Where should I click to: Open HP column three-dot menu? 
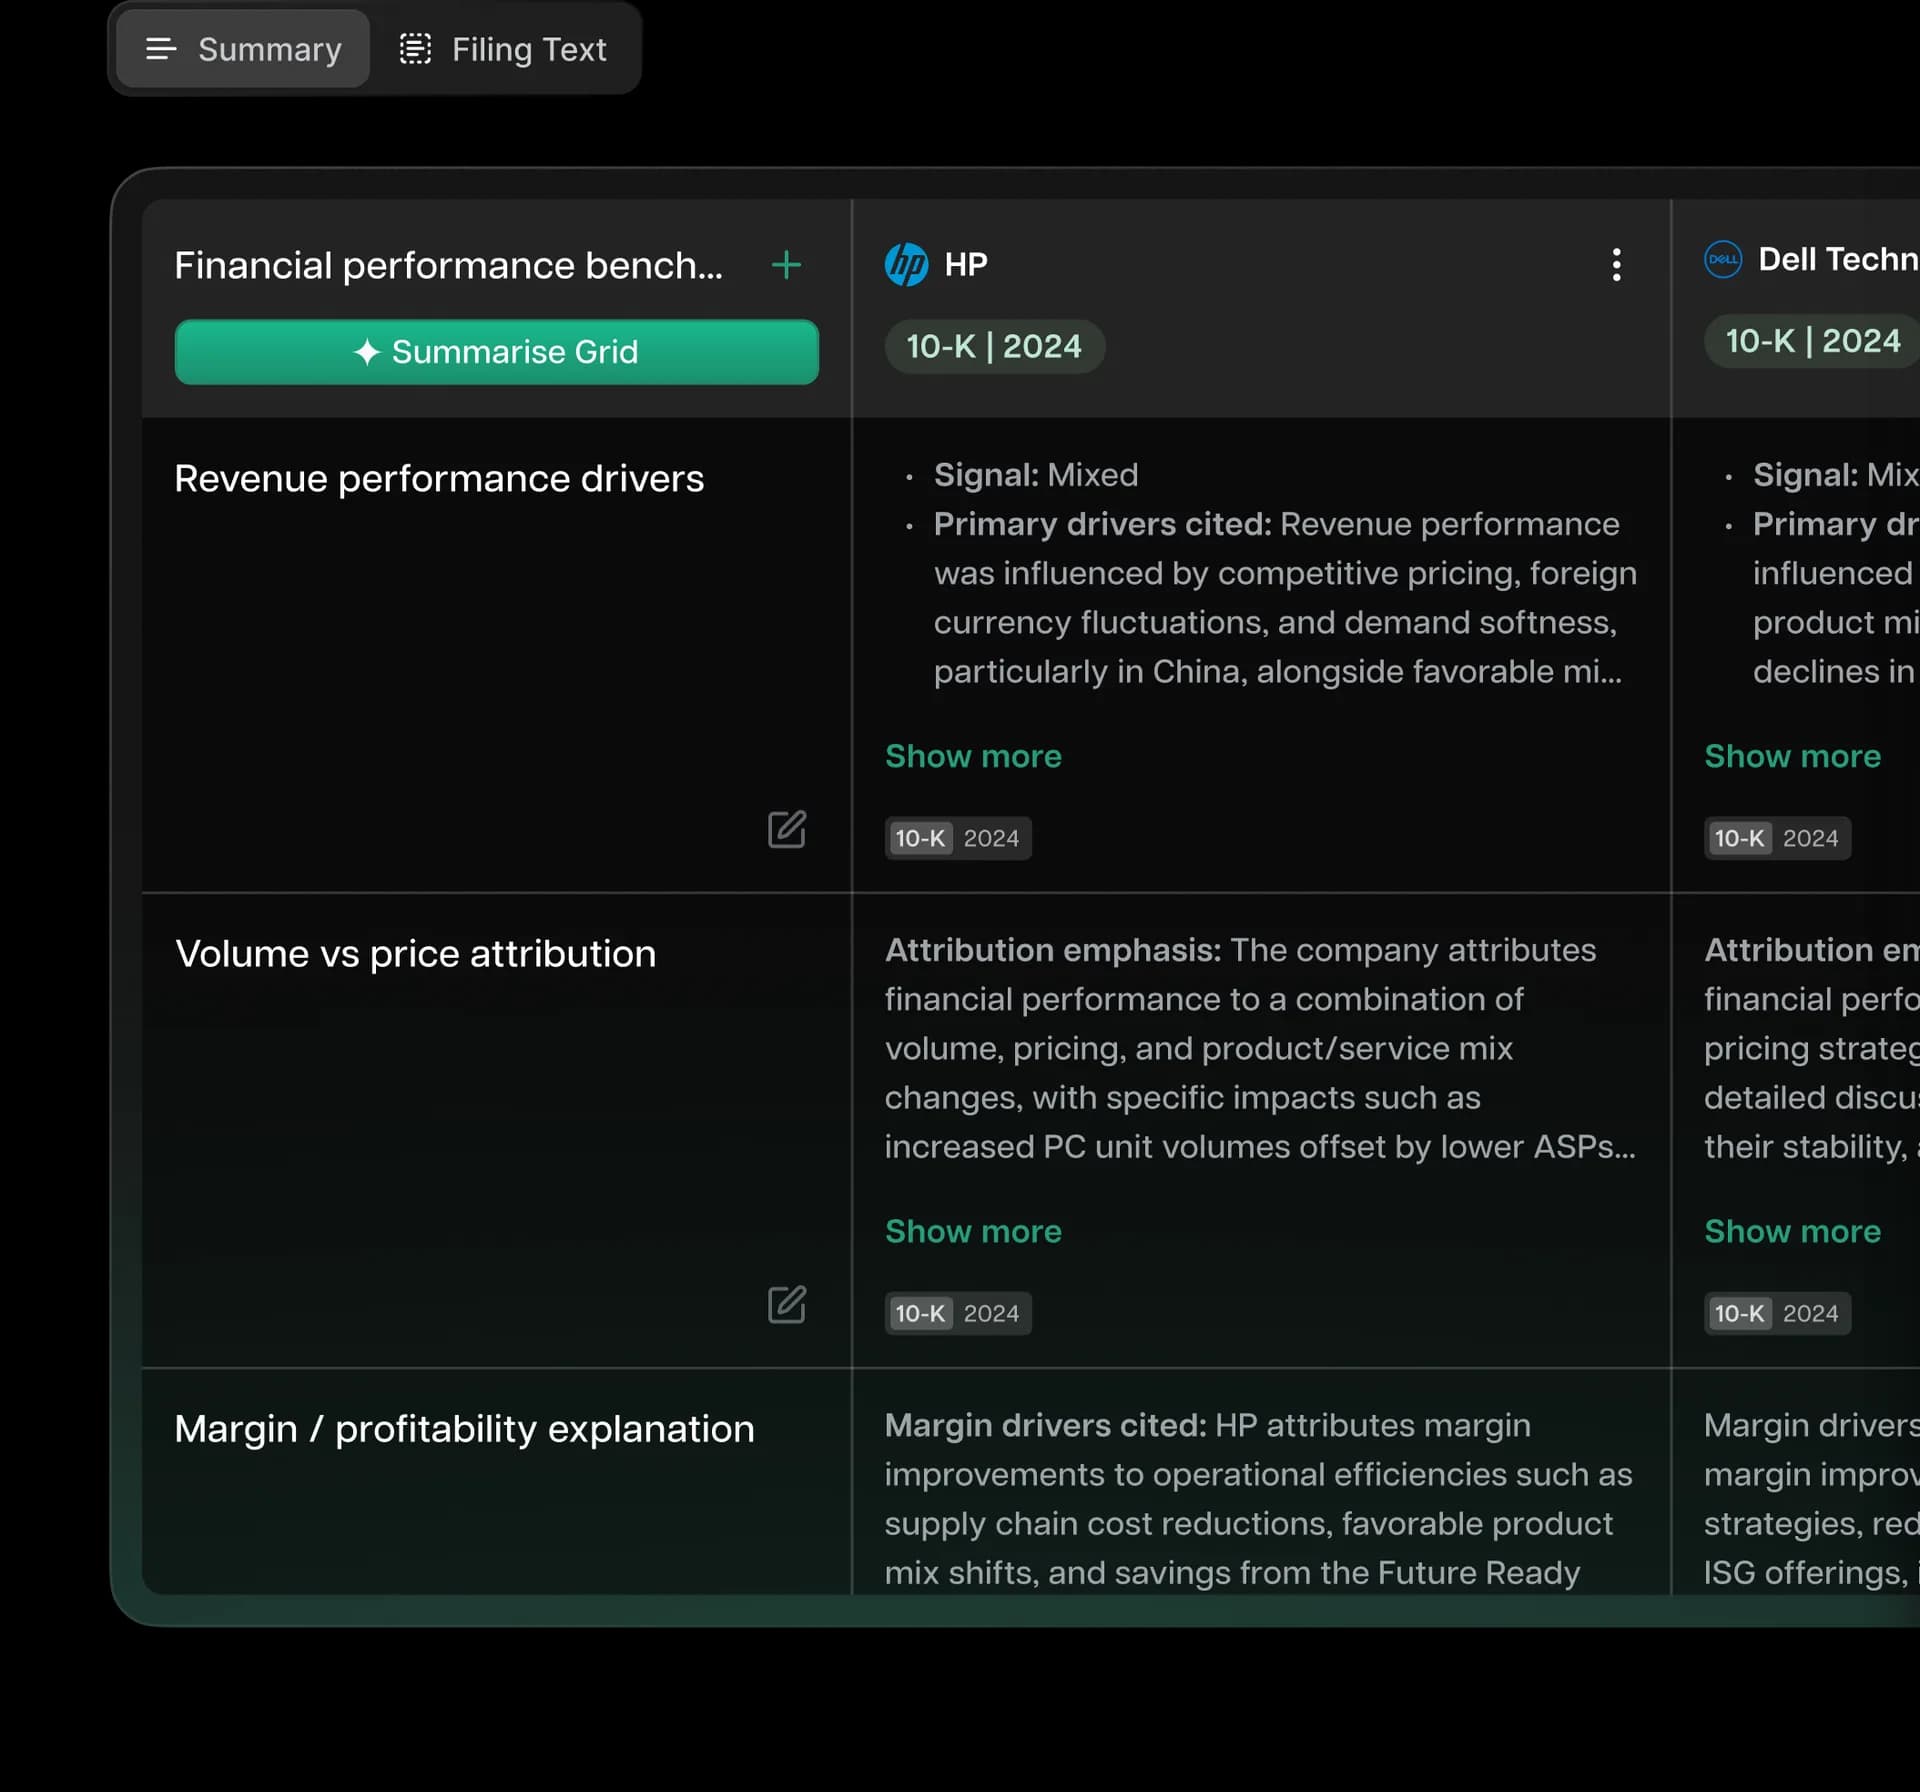pyautogui.click(x=1616, y=265)
